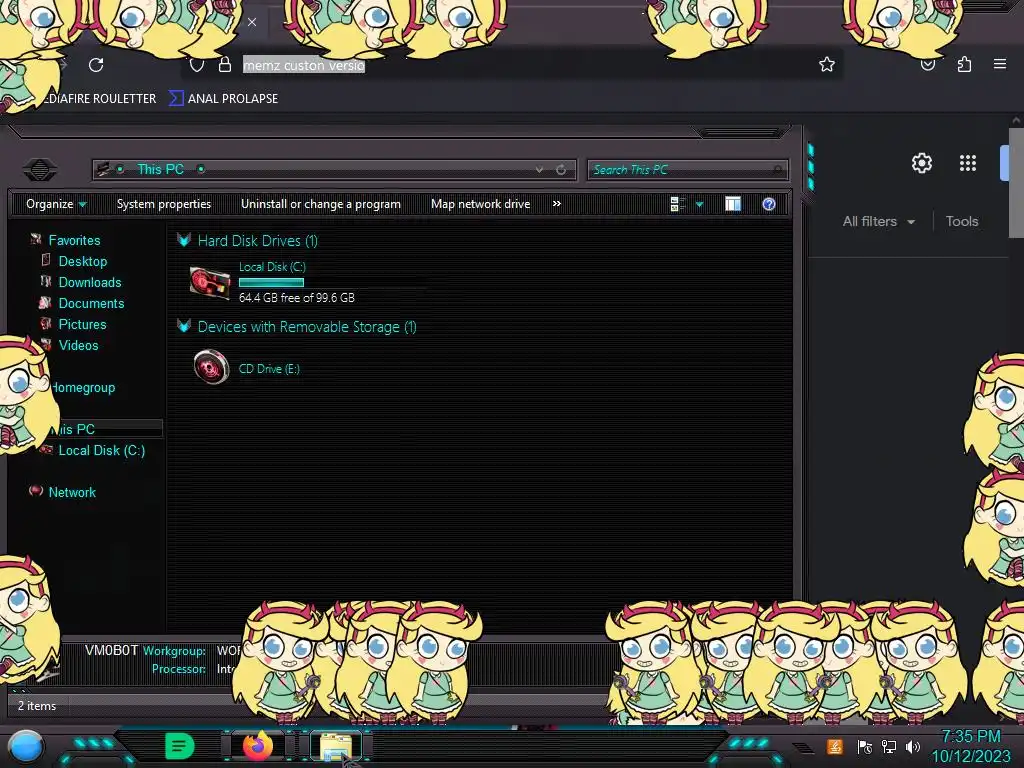Open network tray icon
Viewport: 1024px width, 768px height.
[x=889, y=746]
